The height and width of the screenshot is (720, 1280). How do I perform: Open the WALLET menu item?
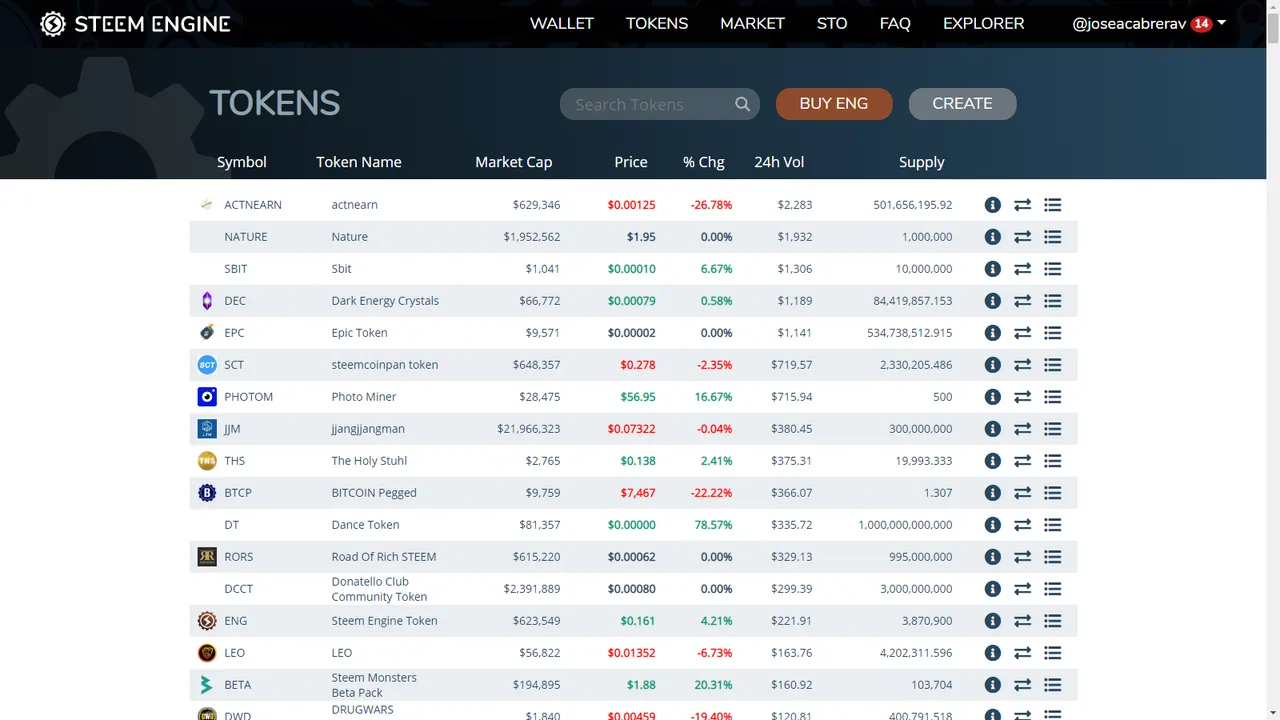tap(562, 23)
